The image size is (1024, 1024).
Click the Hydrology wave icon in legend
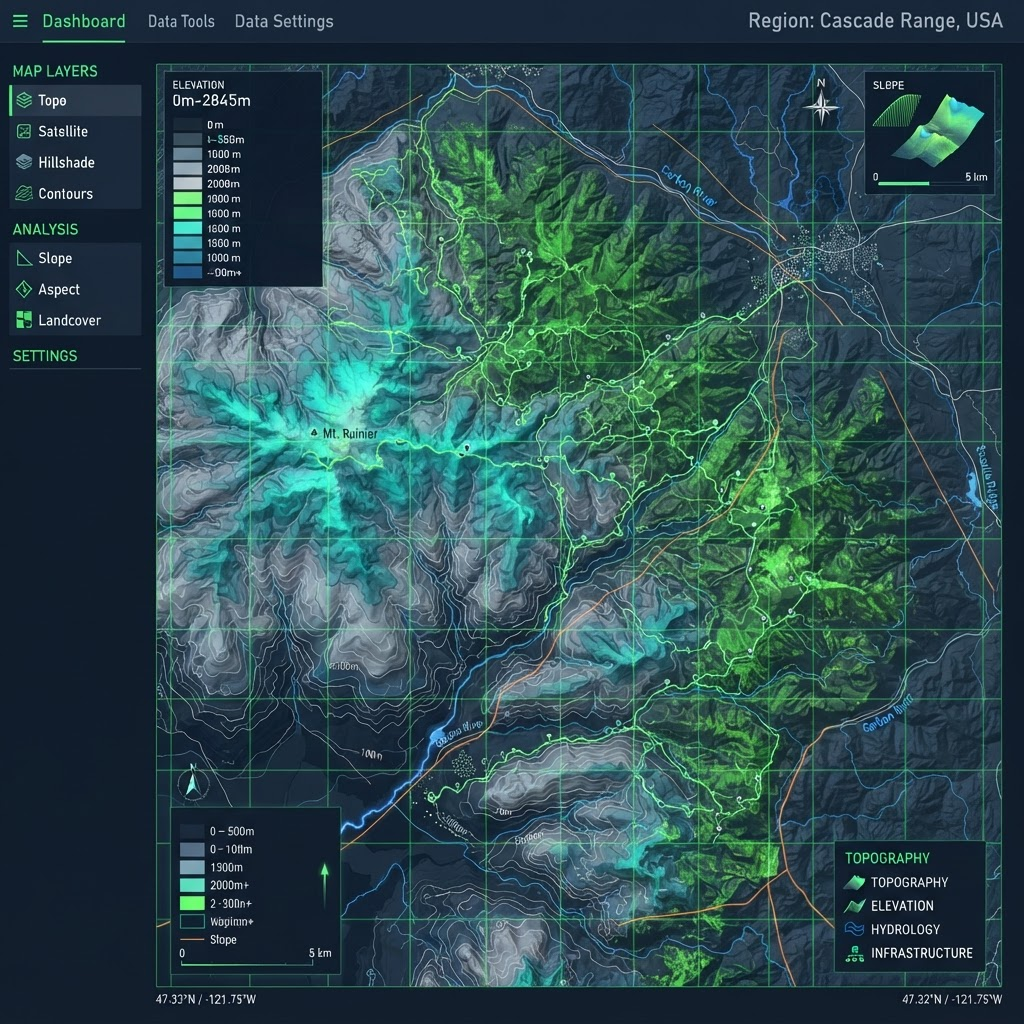click(854, 929)
